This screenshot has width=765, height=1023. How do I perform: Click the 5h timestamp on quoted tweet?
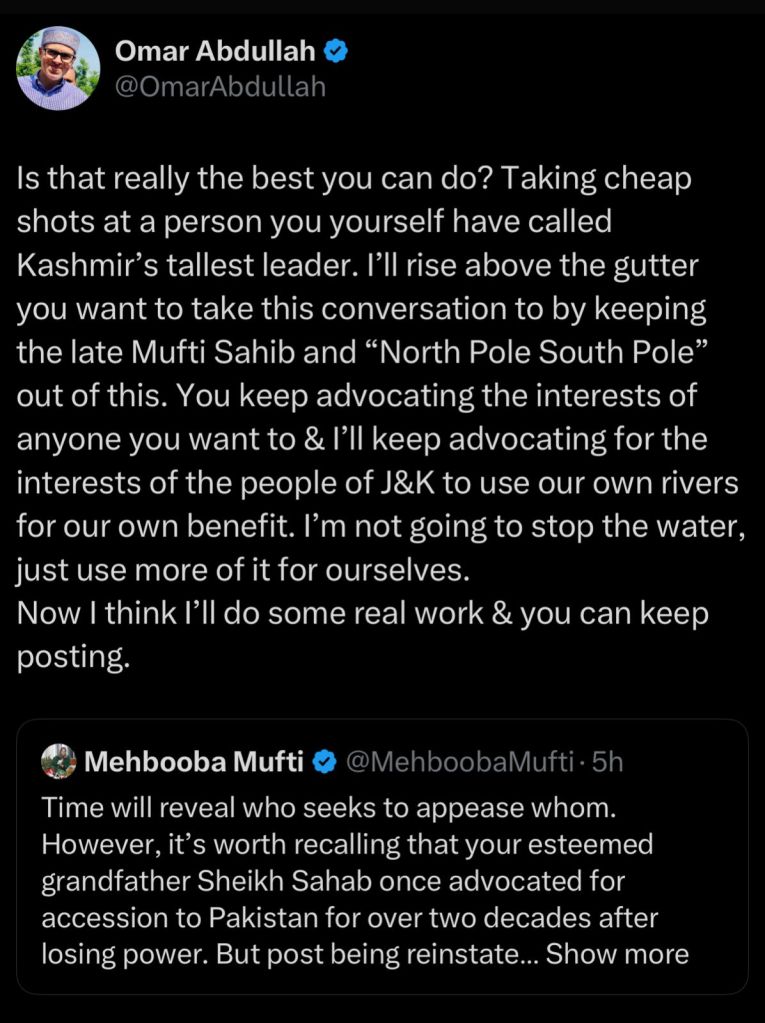point(607,762)
